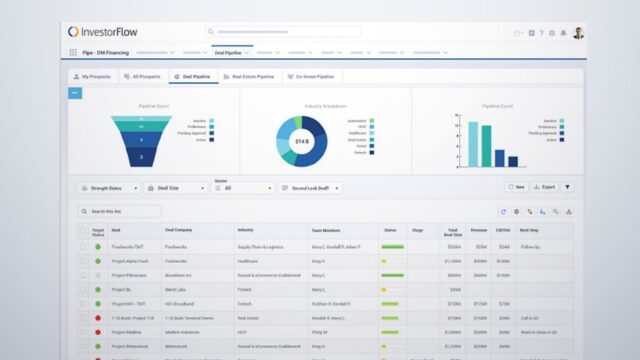Go to the My Prospects tab
Viewport: 640px width, 360px height.
point(92,77)
